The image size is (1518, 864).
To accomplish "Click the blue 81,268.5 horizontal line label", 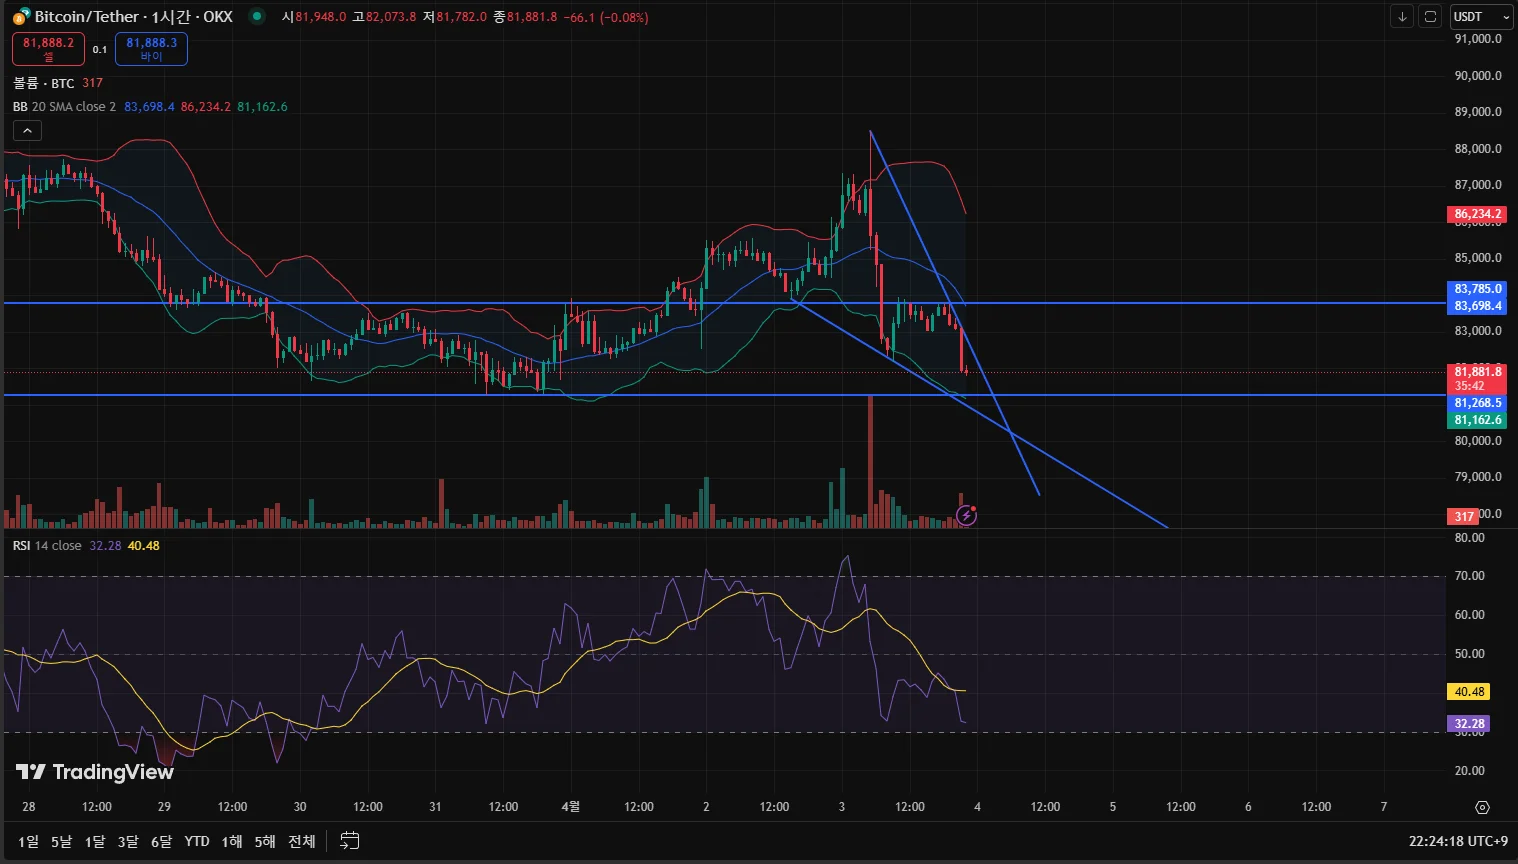I will pos(1477,403).
